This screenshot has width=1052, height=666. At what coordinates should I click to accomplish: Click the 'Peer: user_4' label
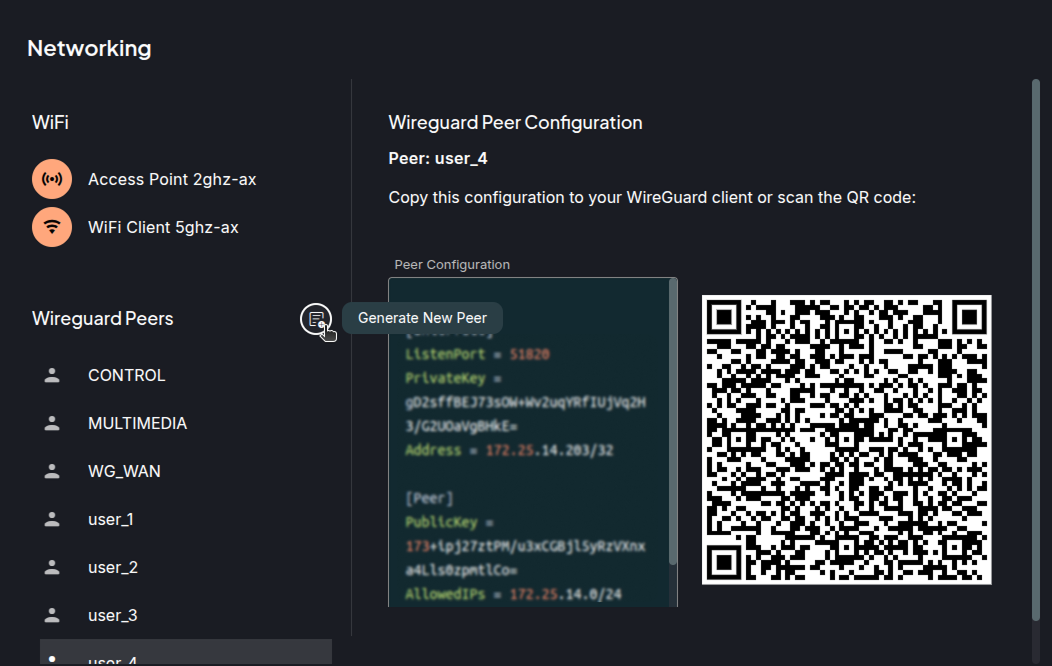(438, 159)
